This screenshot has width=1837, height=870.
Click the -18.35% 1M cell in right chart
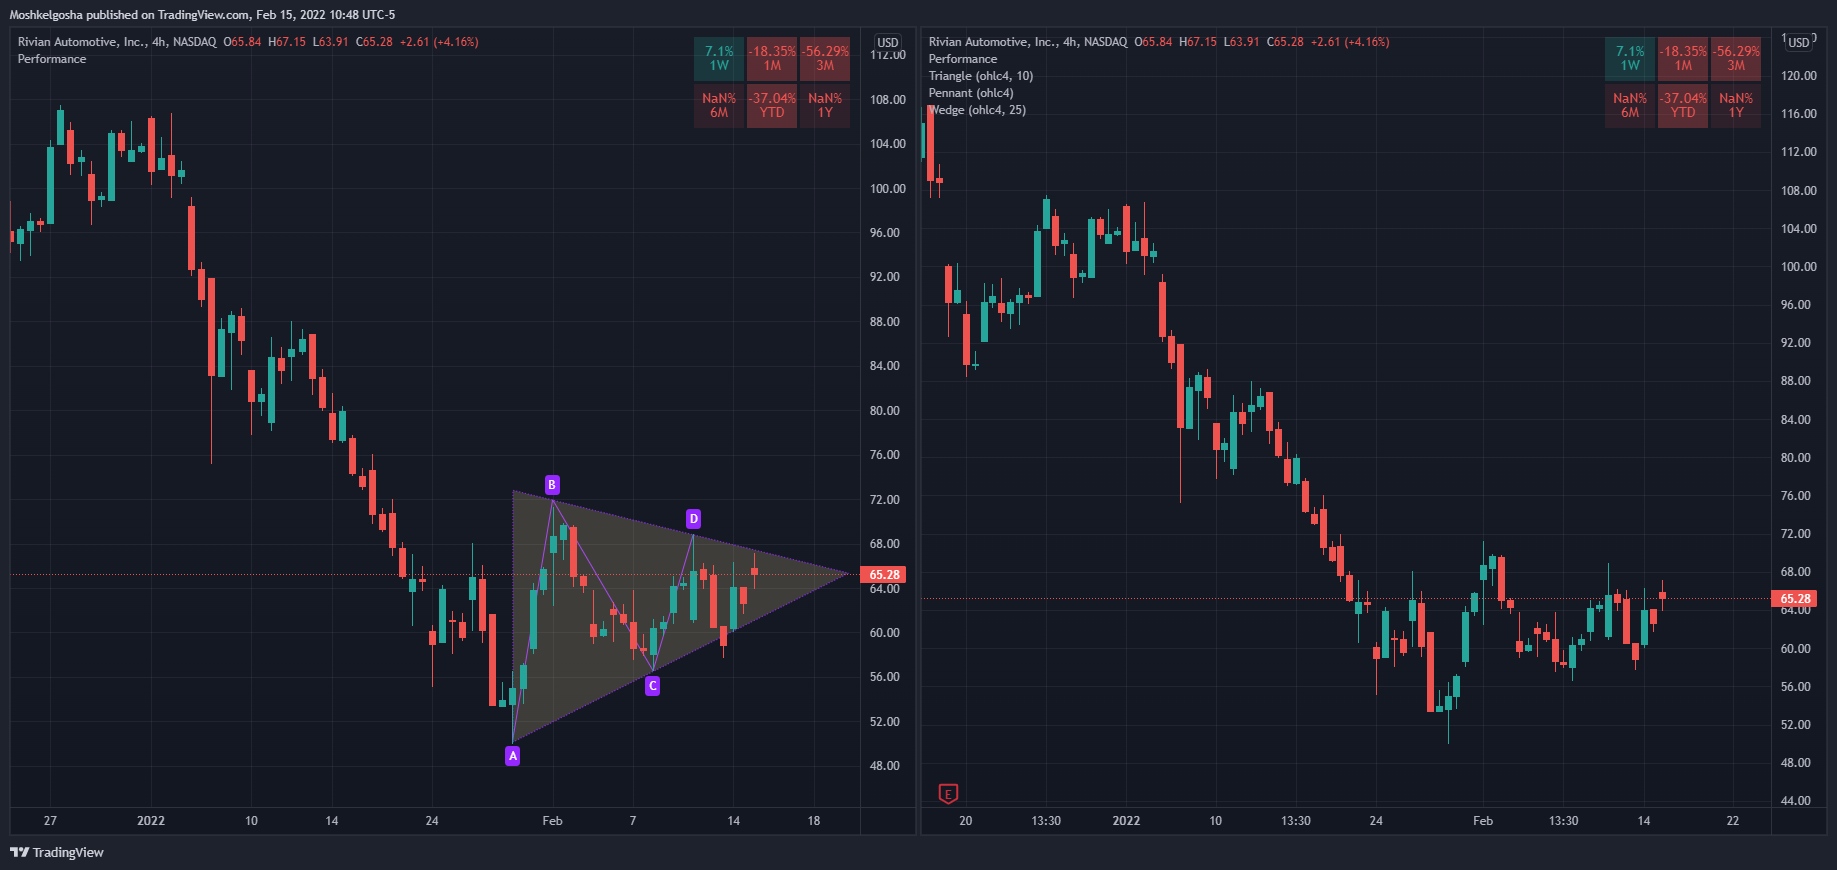coord(1683,58)
